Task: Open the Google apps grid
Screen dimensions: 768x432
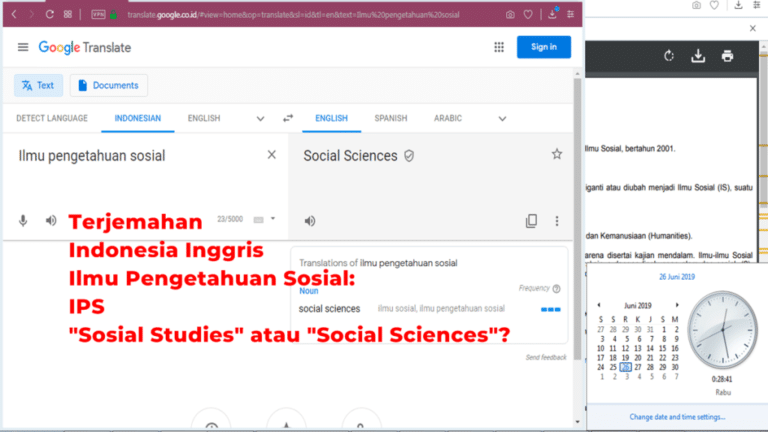Action: tap(499, 47)
